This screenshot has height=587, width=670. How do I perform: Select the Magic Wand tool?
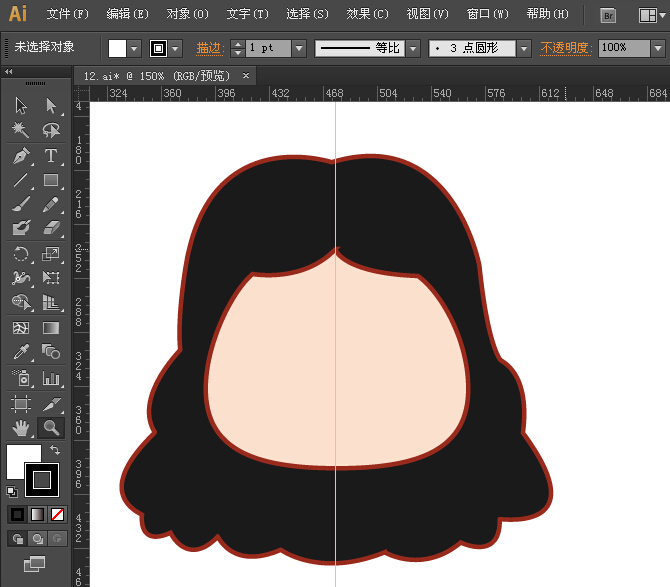coord(20,131)
